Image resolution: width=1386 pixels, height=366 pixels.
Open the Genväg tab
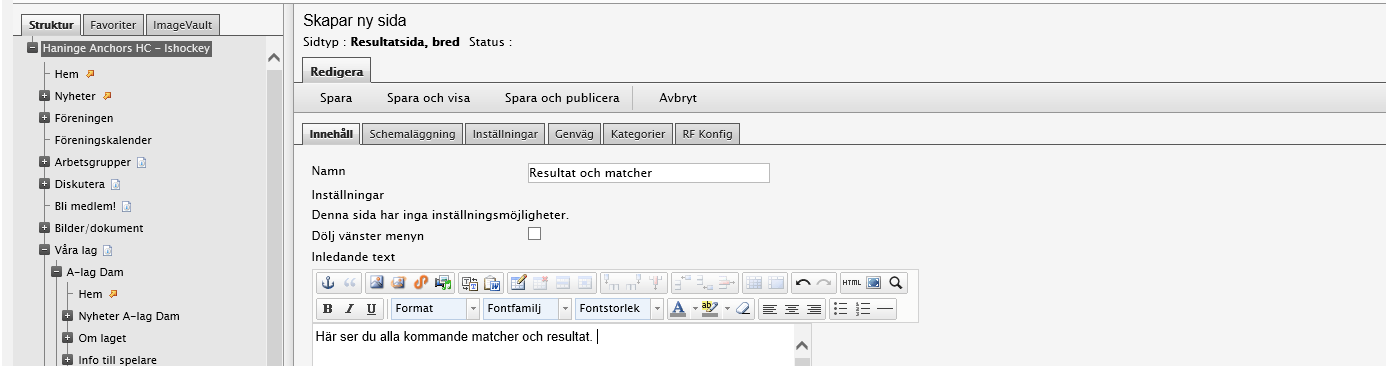[574, 134]
